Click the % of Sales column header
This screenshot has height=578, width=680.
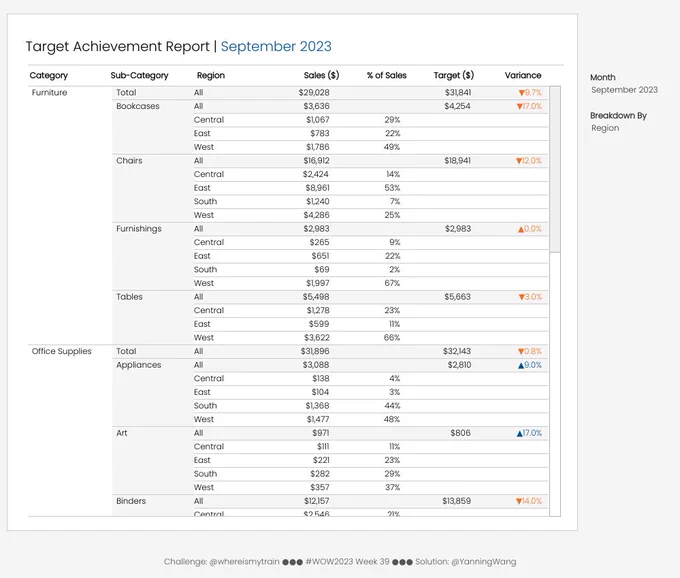point(386,75)
